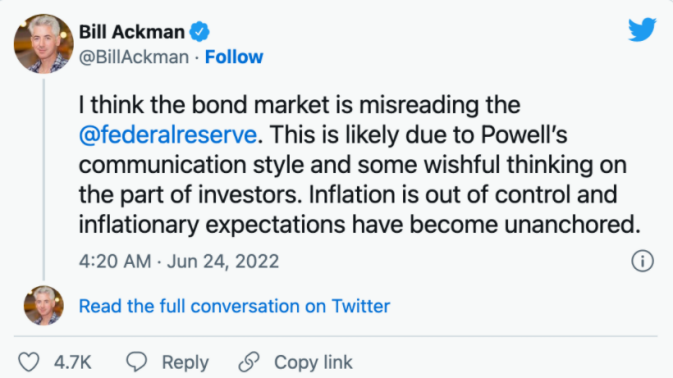Open Bill Ackman's large profile photo

43,44
